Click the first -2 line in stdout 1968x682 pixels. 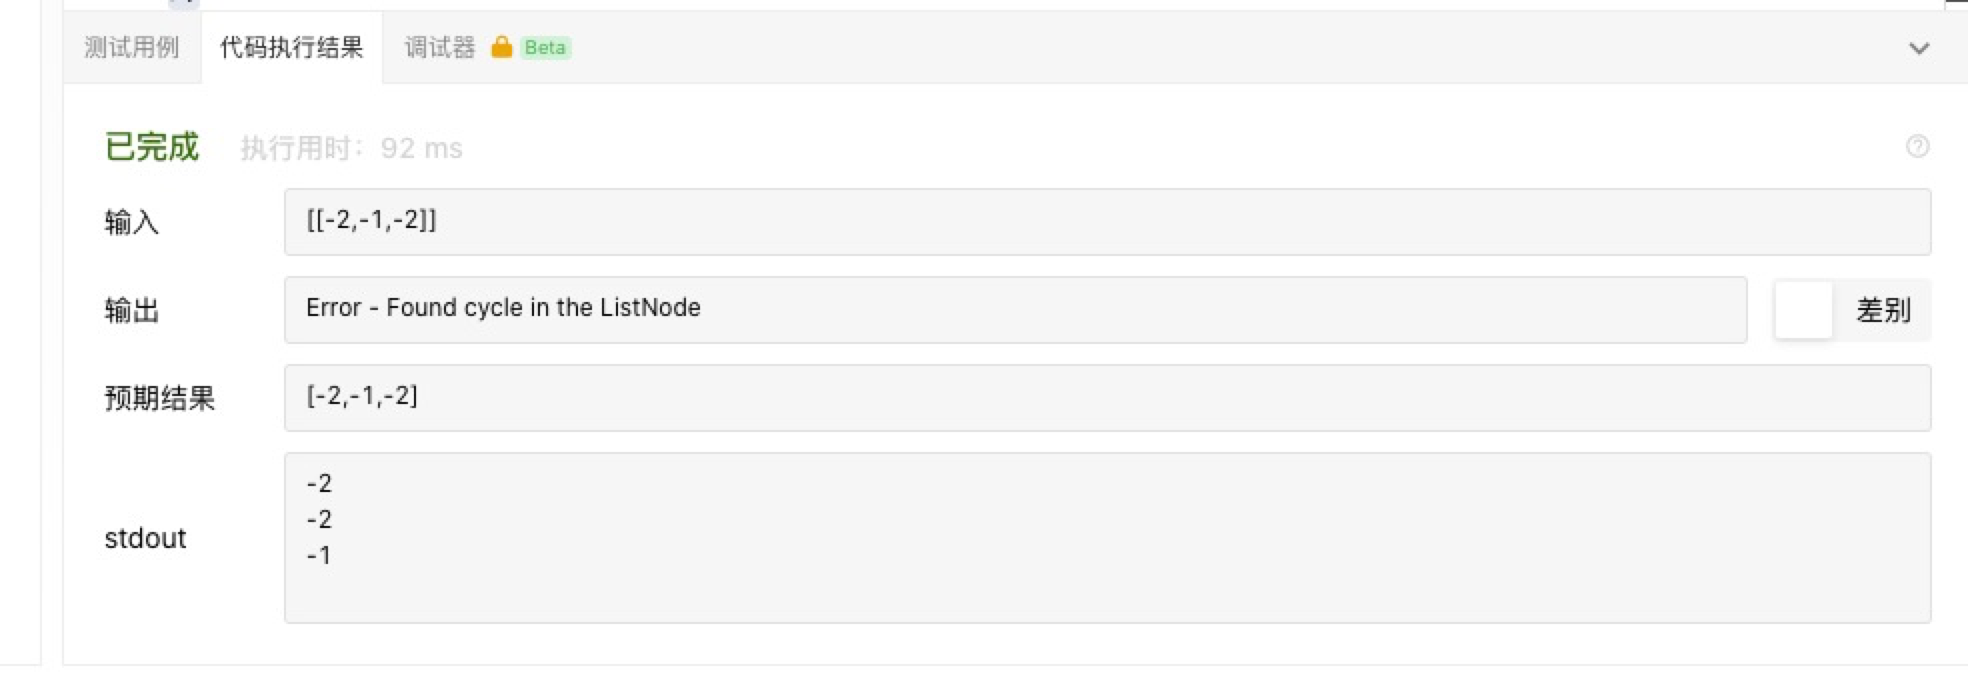pyautogui.click(x=319, y=484)
